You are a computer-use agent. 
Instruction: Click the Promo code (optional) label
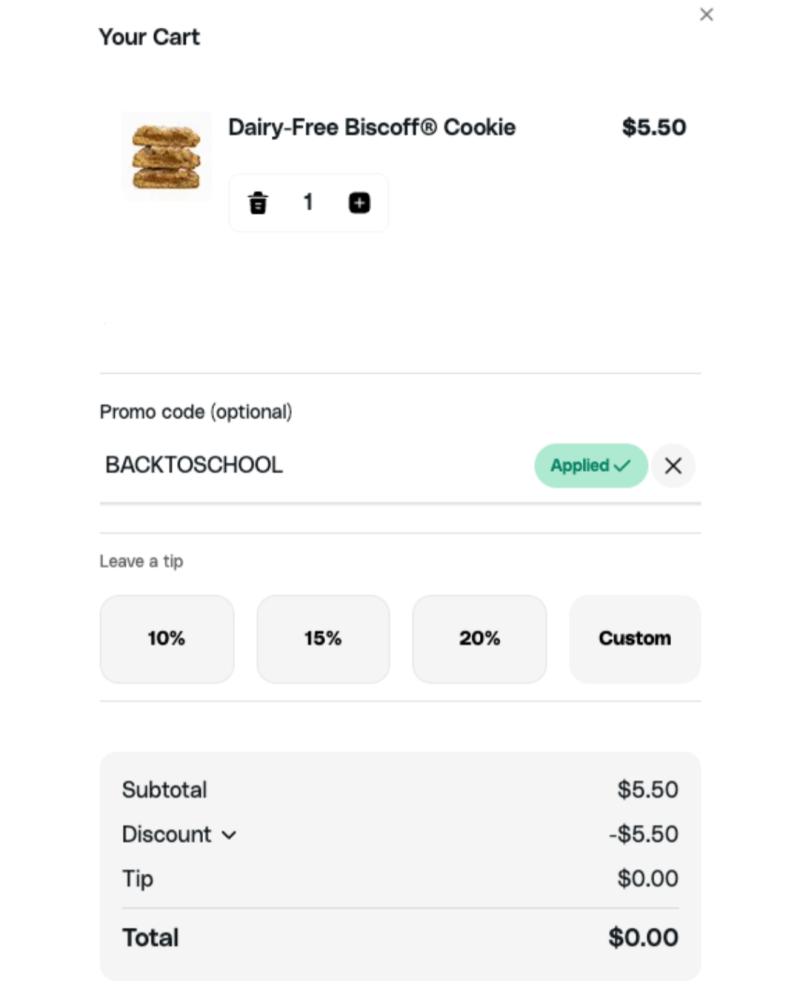[196, 412]
